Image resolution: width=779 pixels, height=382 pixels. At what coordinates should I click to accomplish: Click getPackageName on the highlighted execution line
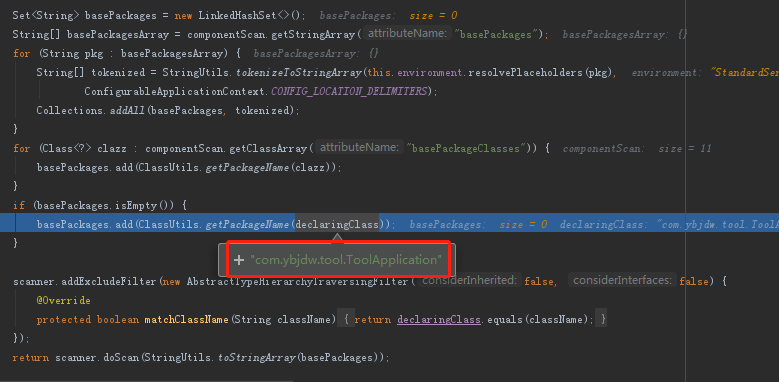click(x=247, y=225)
